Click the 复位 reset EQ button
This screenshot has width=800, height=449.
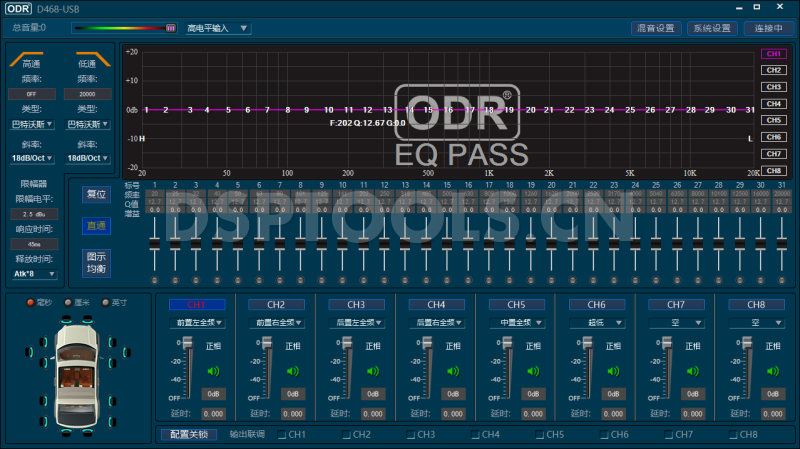[96, 194]
